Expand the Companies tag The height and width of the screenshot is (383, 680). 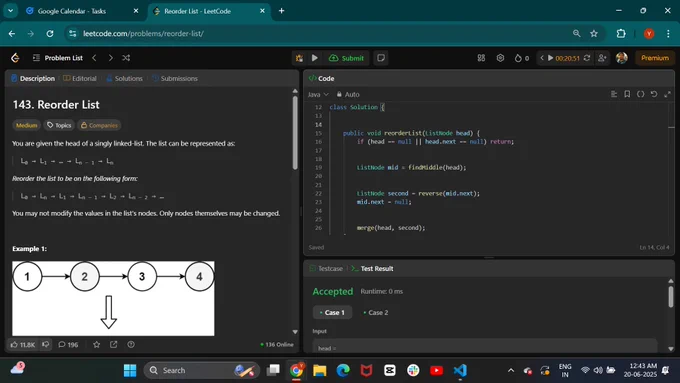(99, 125)
